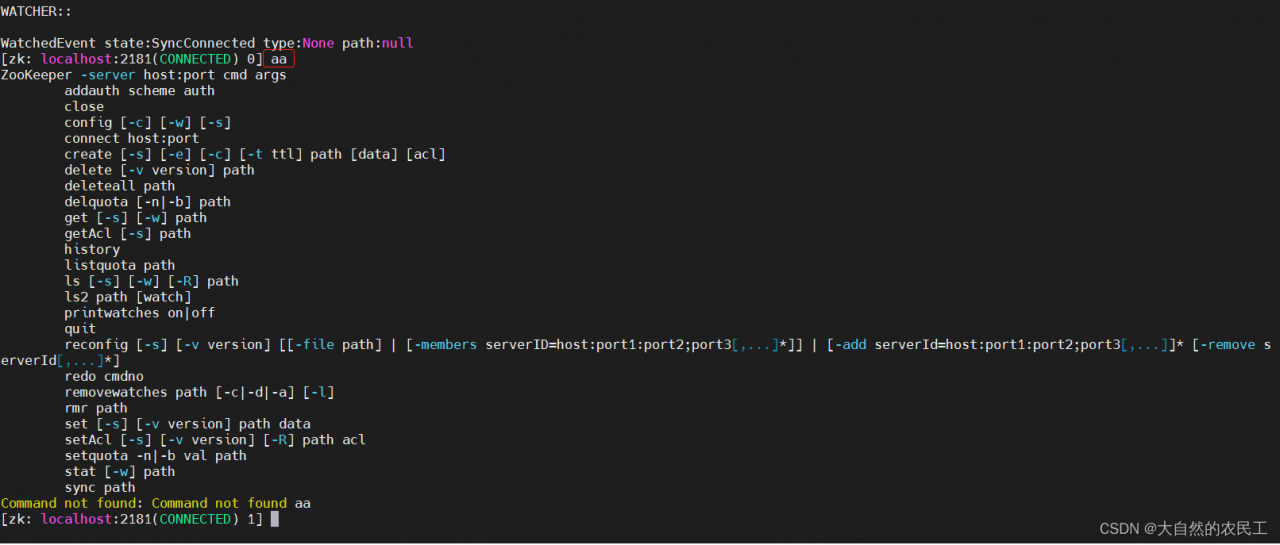Click the 'addauth scheme auth' help line
The width and height of the screenshot is (1280, 545).
click(x=140, y=91)
